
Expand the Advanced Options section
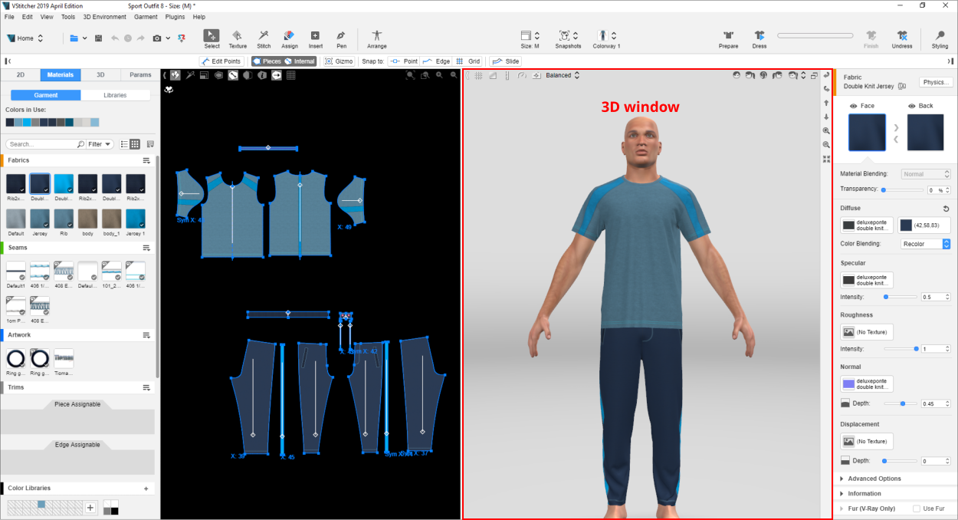874,479
